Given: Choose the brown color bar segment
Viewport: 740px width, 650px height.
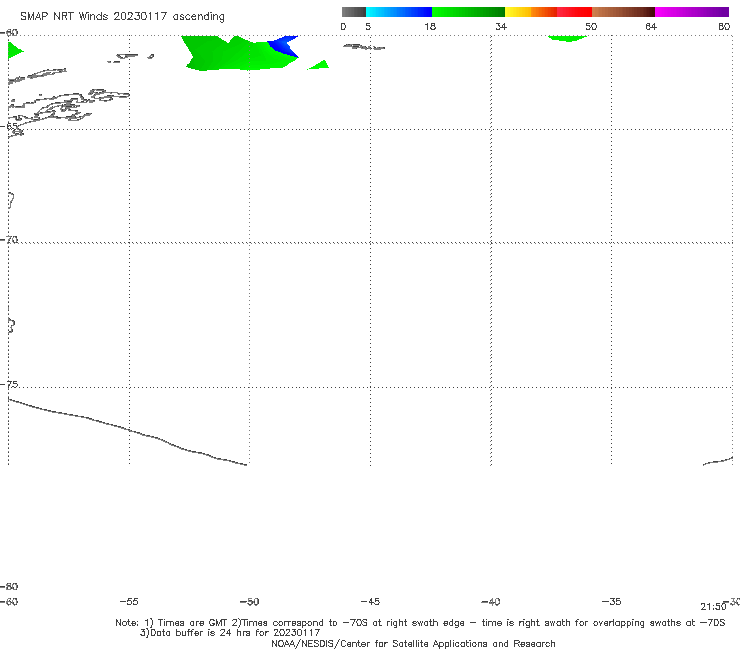Looking at the screenshot, I should (x=623, y=12).
